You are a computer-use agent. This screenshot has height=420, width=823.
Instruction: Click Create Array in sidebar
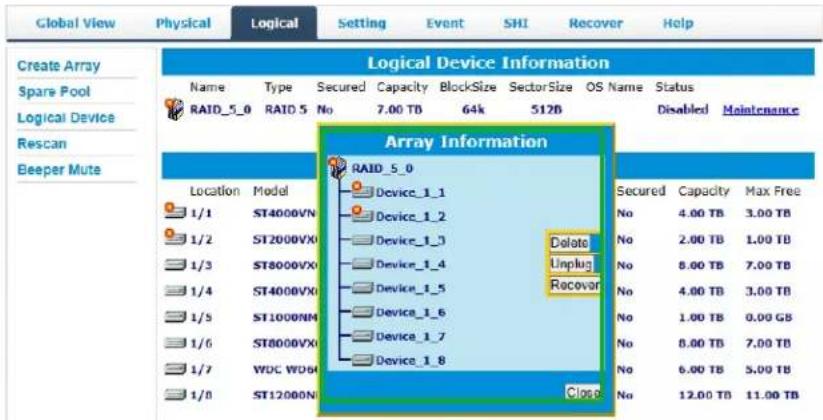point(58,66)
